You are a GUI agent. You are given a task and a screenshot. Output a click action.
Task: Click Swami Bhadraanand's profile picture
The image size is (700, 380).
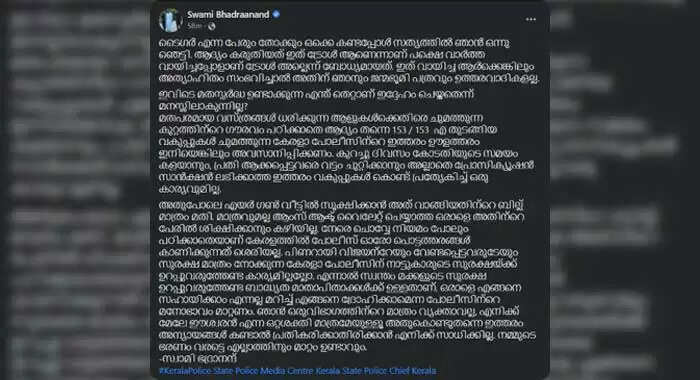pyautogui.click(x=171, y=20)
